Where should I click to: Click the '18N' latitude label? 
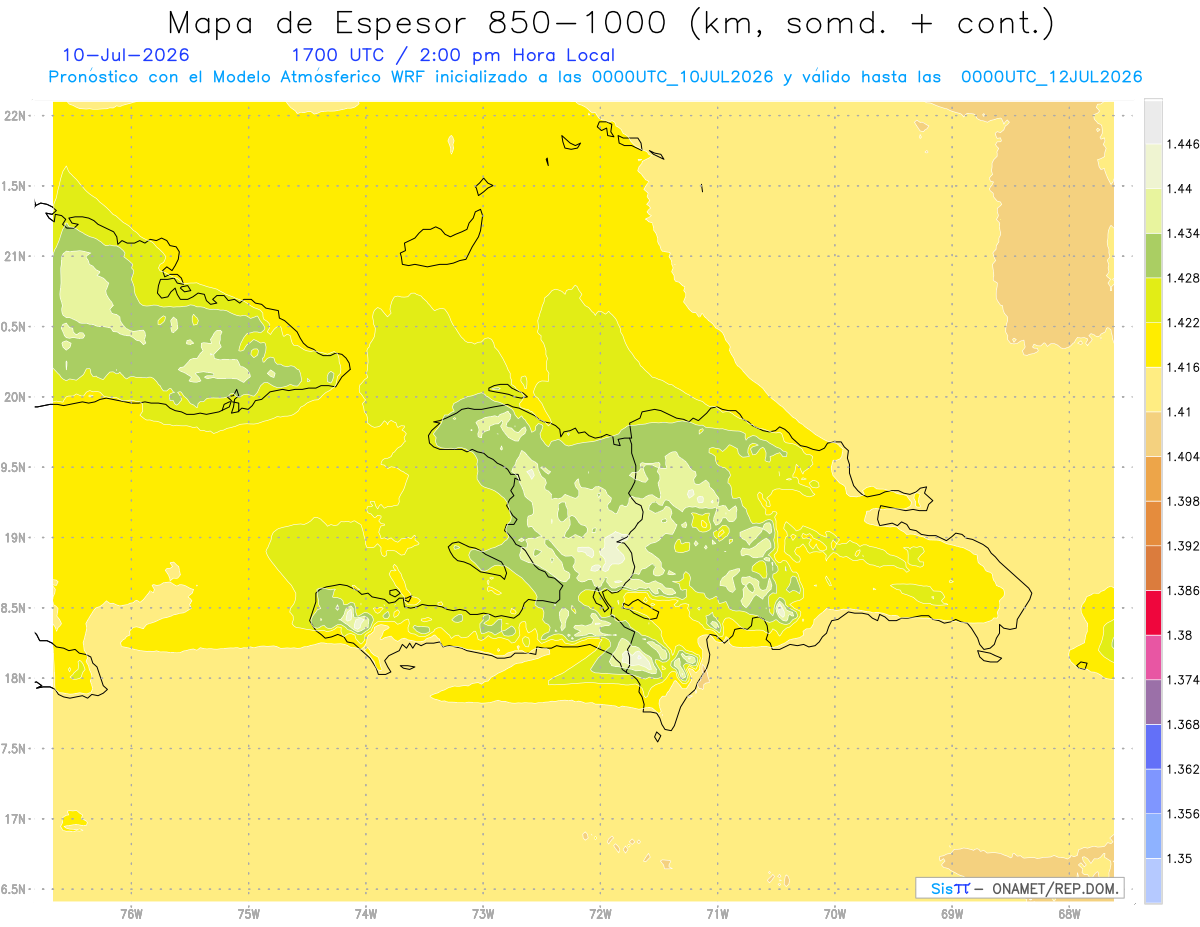pyautogui.click(x=17, y=679)
